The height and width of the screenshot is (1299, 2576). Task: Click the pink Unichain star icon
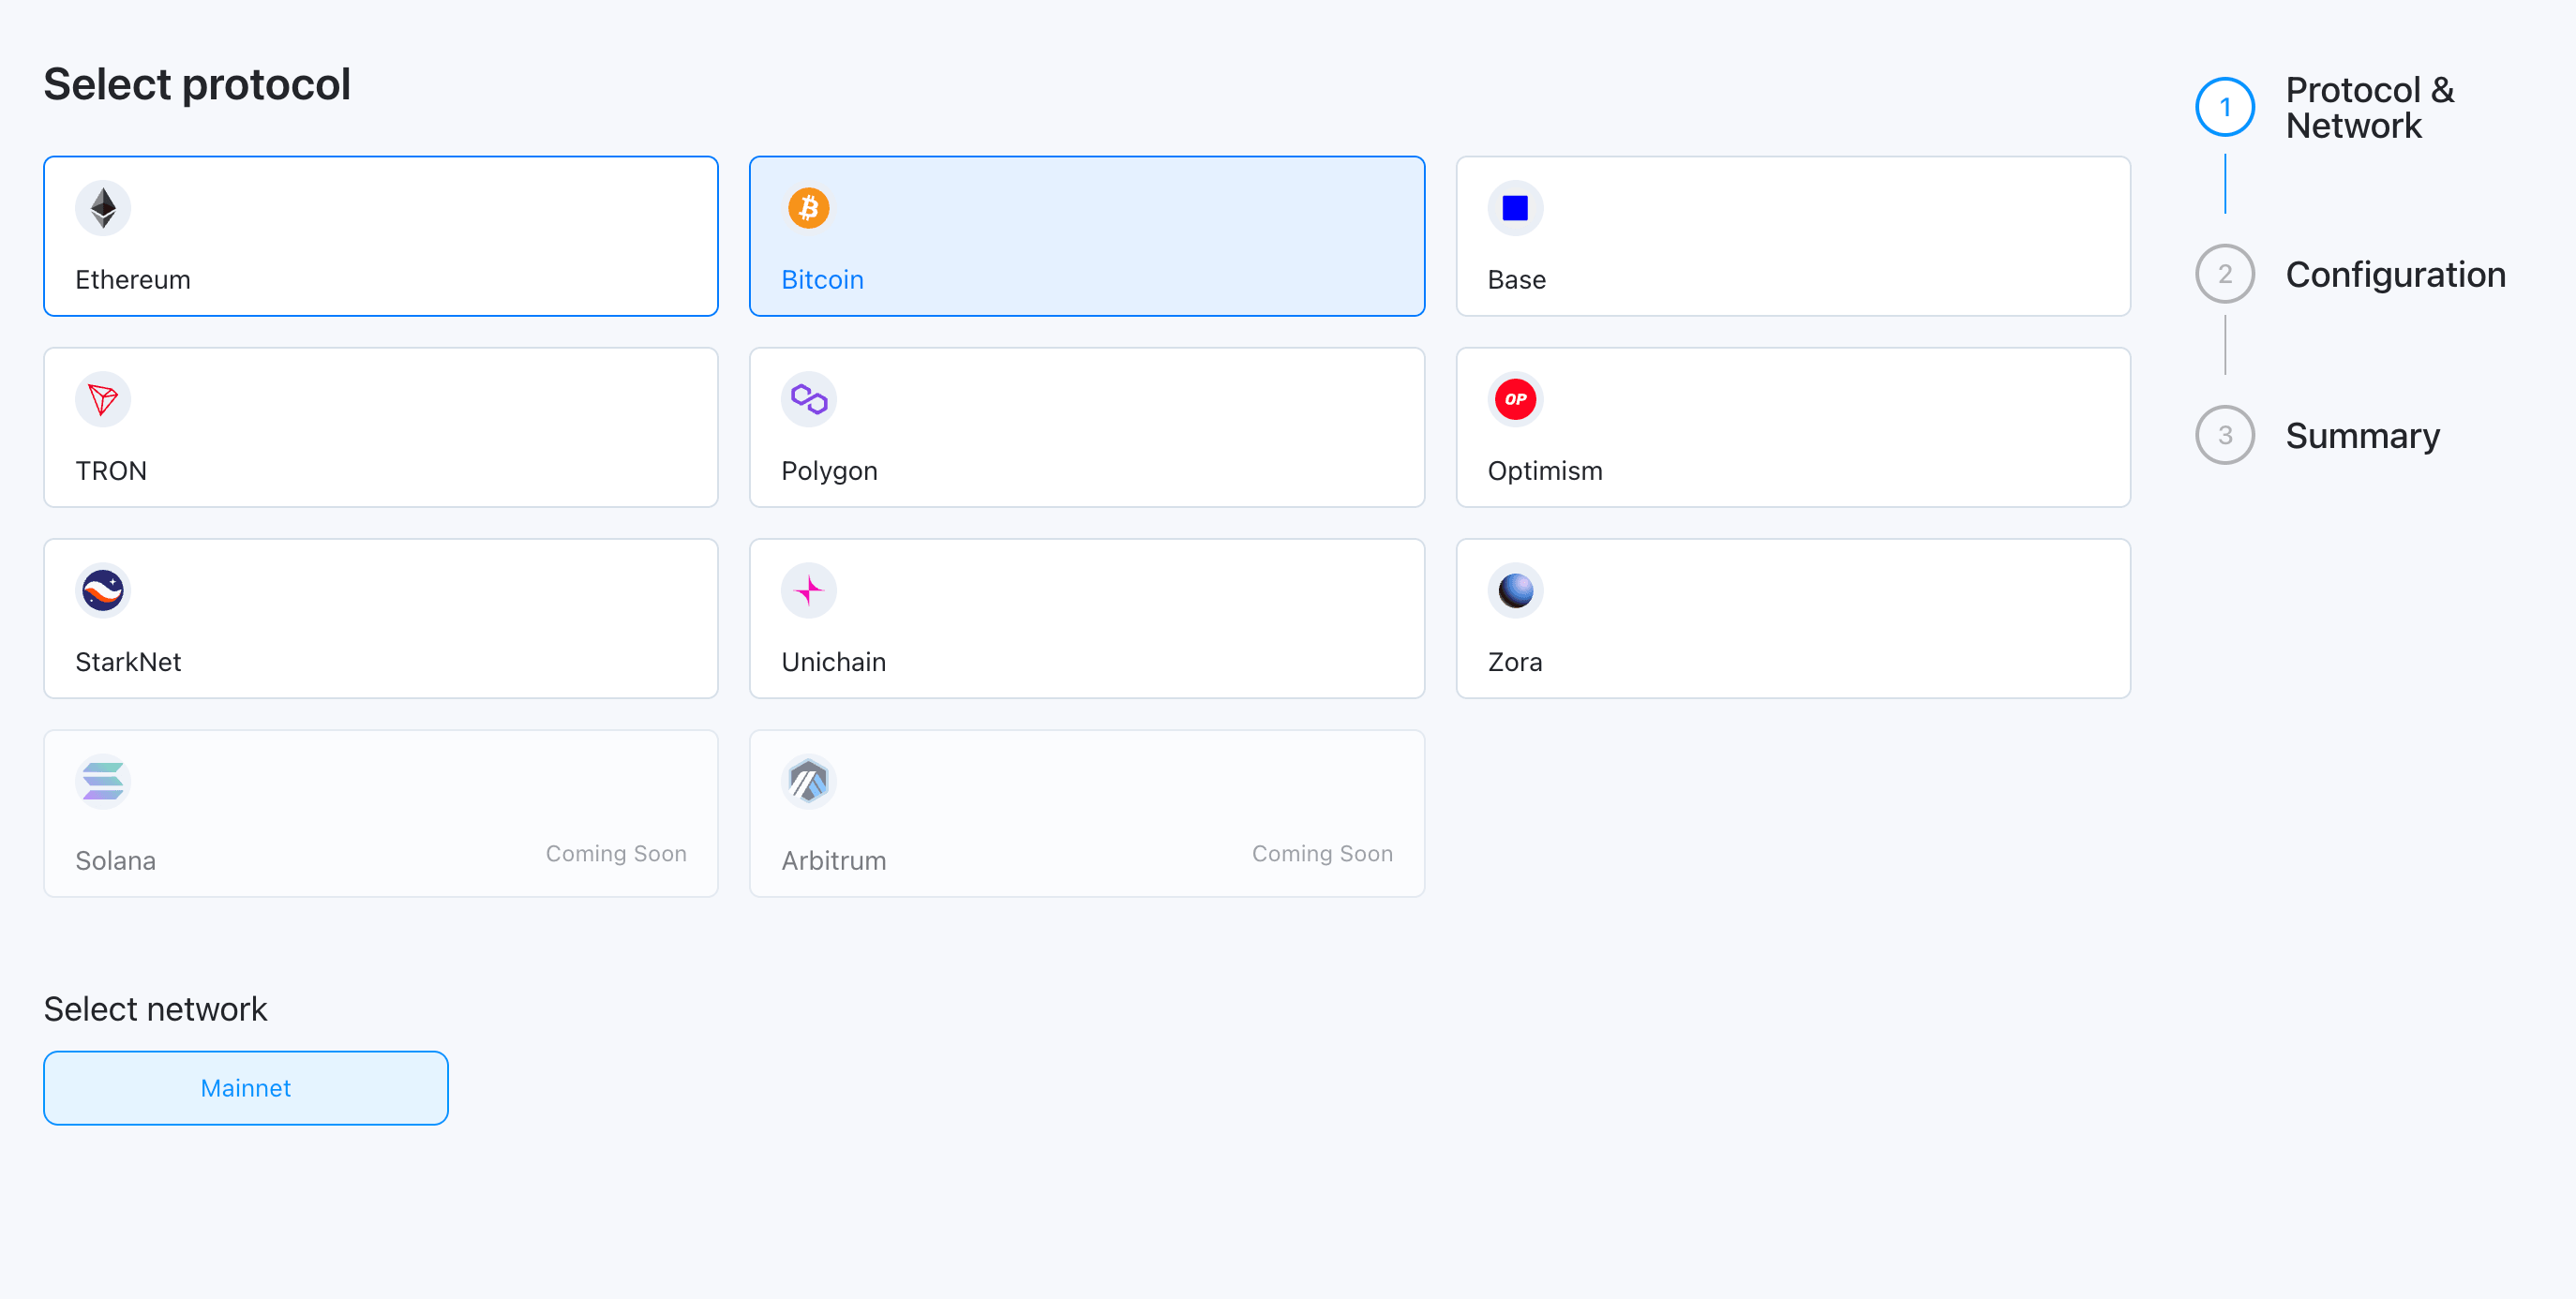[x=808, y=590]
